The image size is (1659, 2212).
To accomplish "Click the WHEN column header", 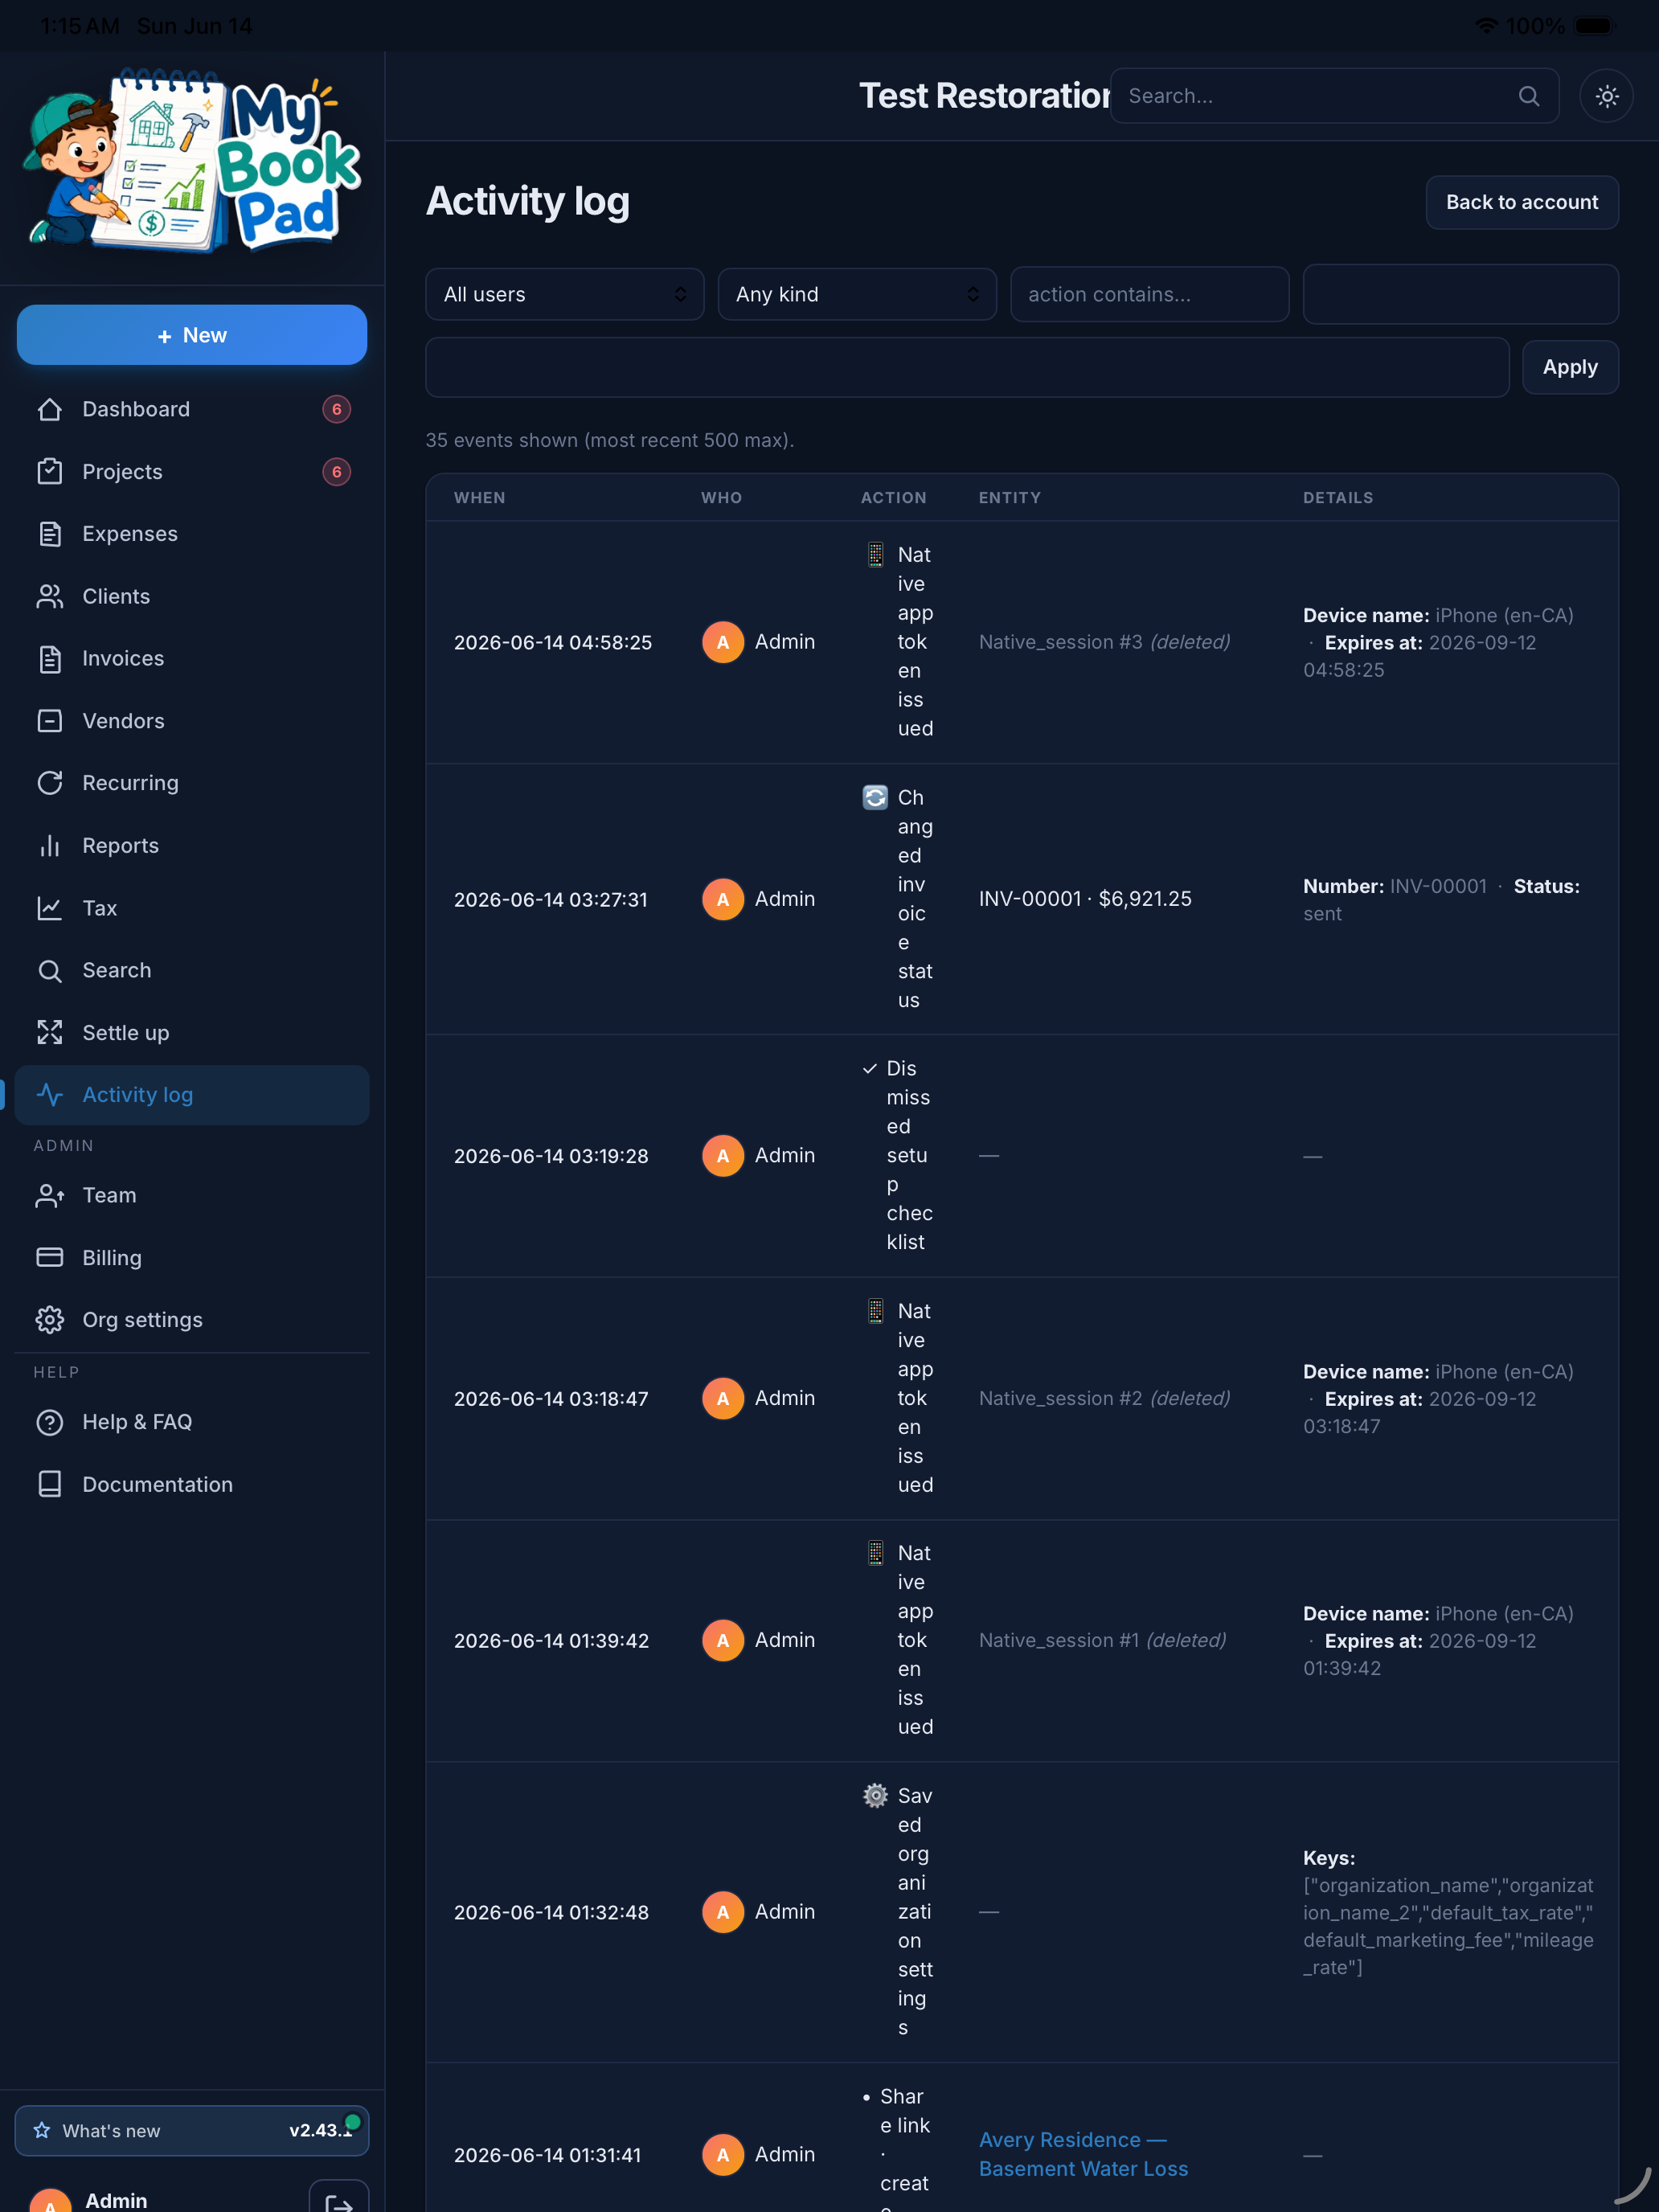I will (x=480, y=497).
